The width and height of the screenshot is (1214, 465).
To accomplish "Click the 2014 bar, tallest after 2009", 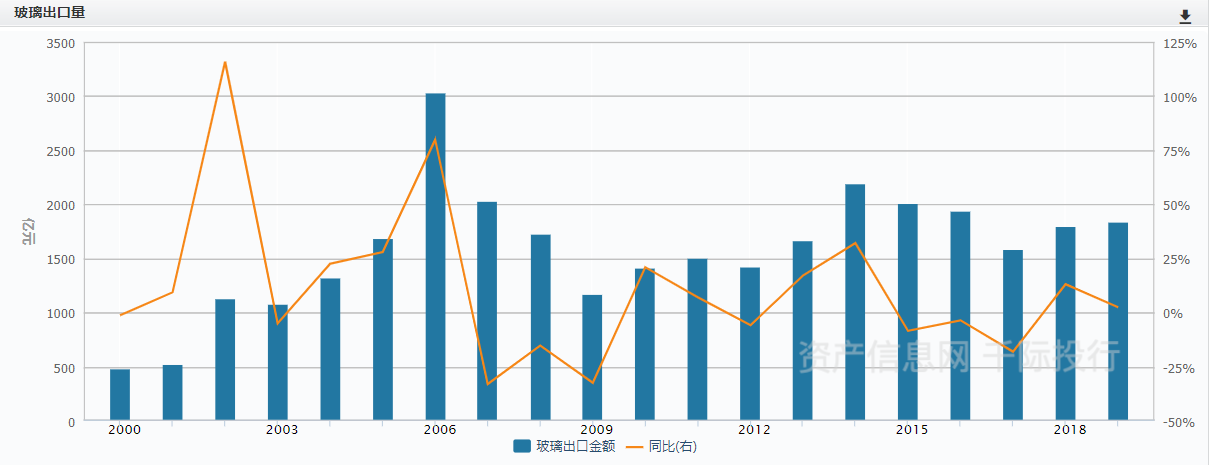I will (x=855, y=302).
